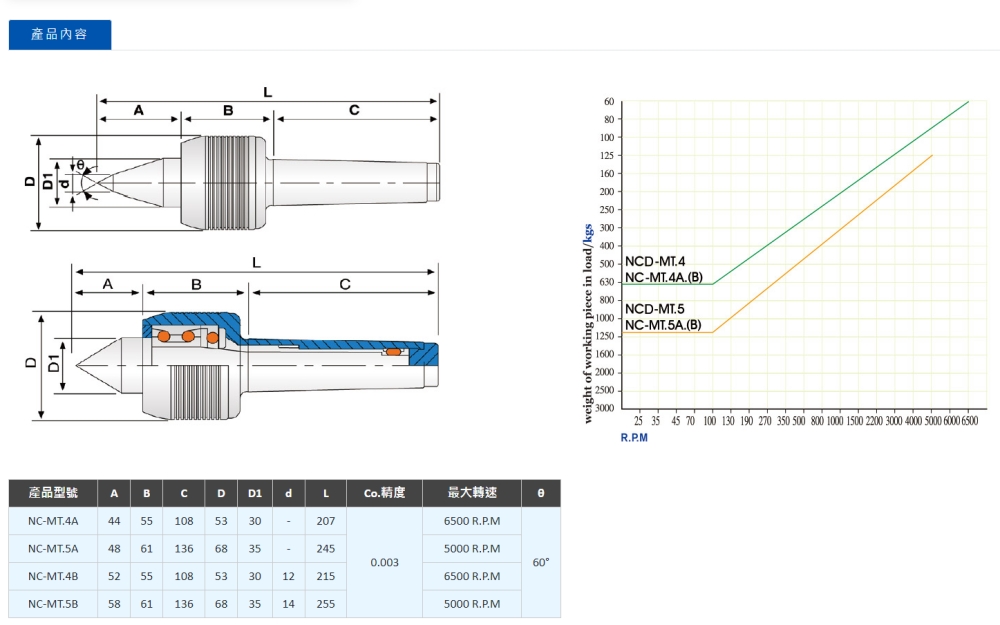Screen dimensions: 1000x625
Task: Select the 最大轉速 column header
Action: pos(471,493)
